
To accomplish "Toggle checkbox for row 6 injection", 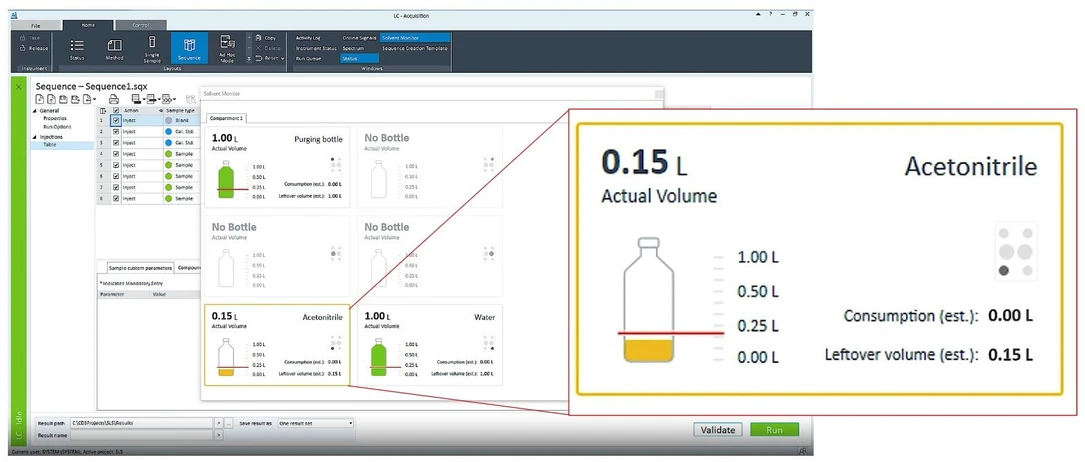I will tap(116, 176).
